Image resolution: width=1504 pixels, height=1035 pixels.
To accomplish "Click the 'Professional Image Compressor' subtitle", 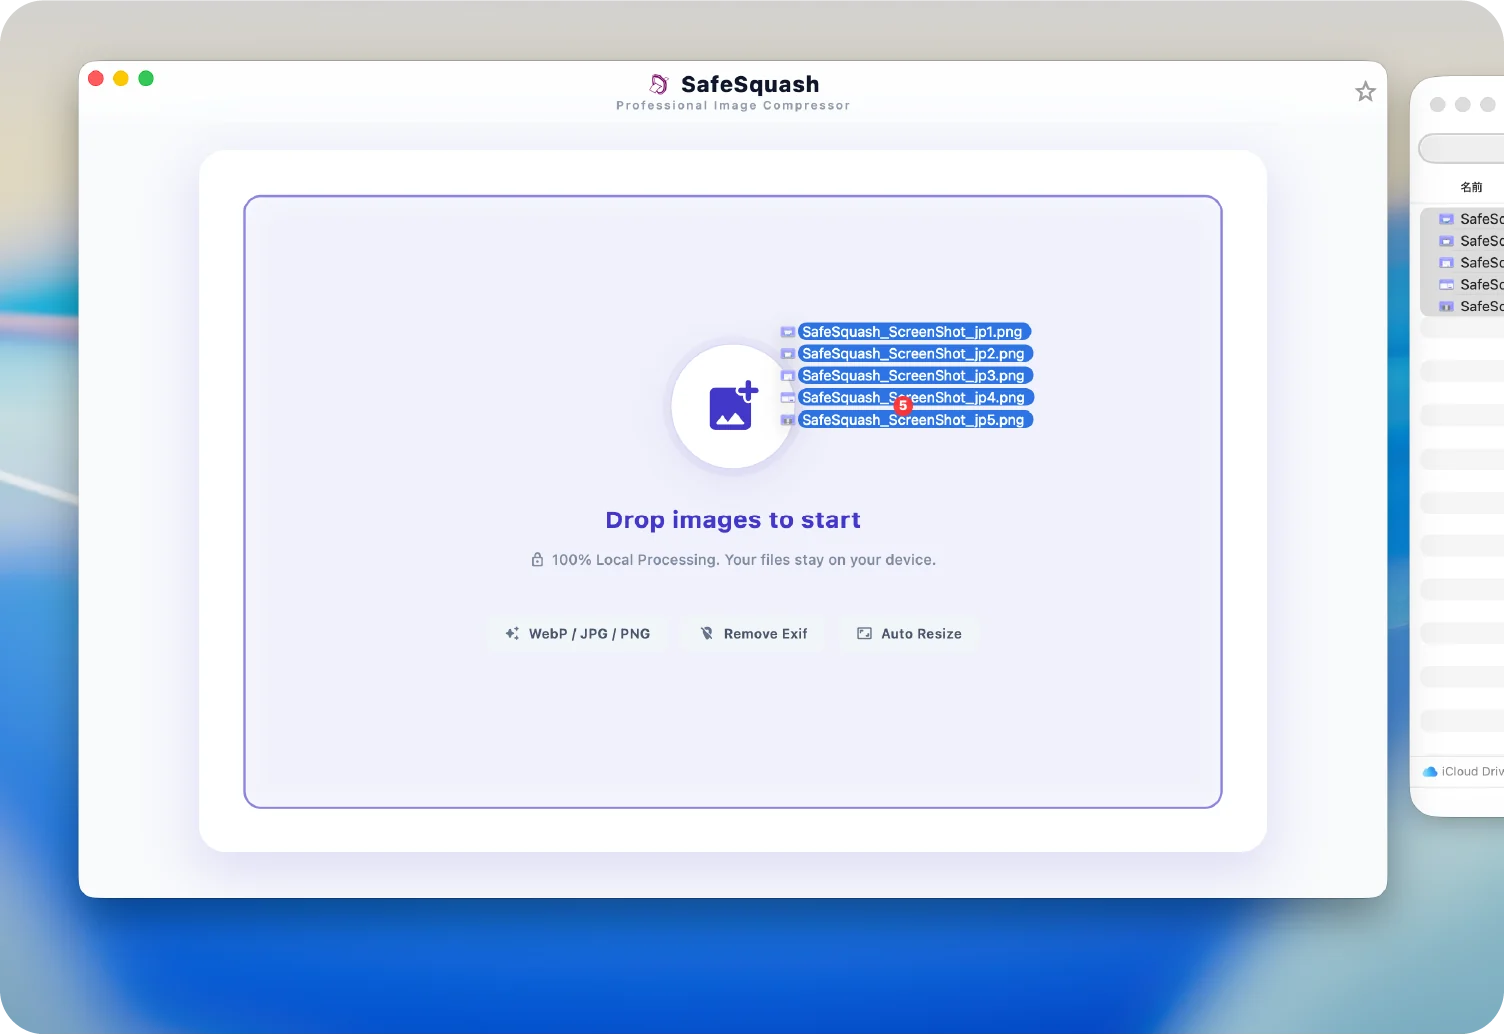I will pyautogui.click(x=733, y=106).
